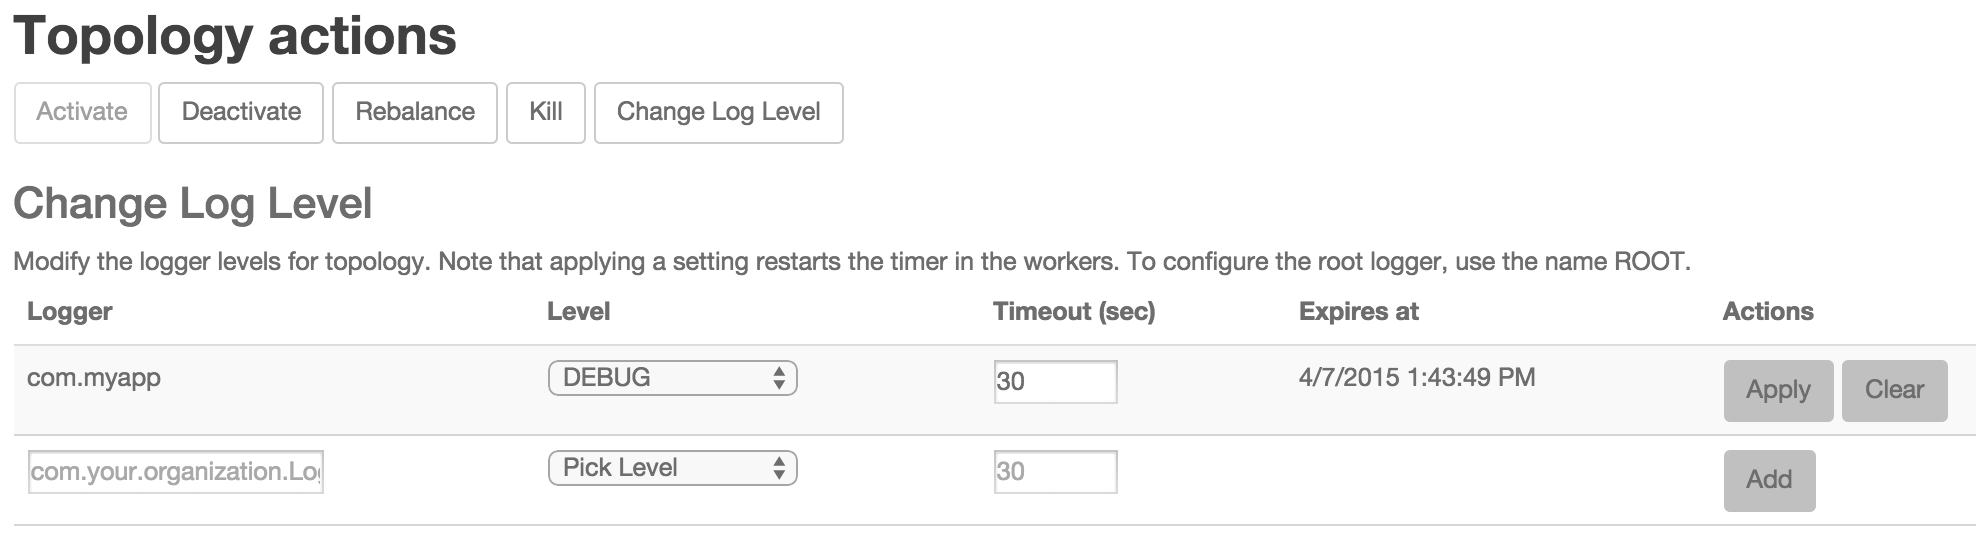Viewport: 1976px width, 536px height.
Task: Click the Timeout (sec) column header
Action: [1073, 312]
